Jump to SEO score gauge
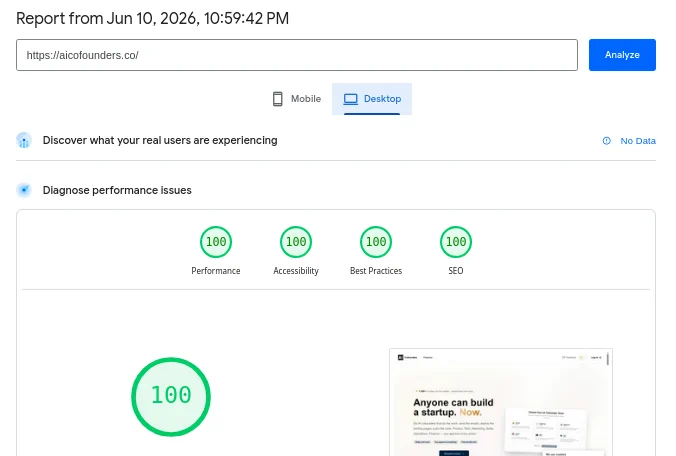This screenshot has height=456, width=676. (x=456, y=242)
